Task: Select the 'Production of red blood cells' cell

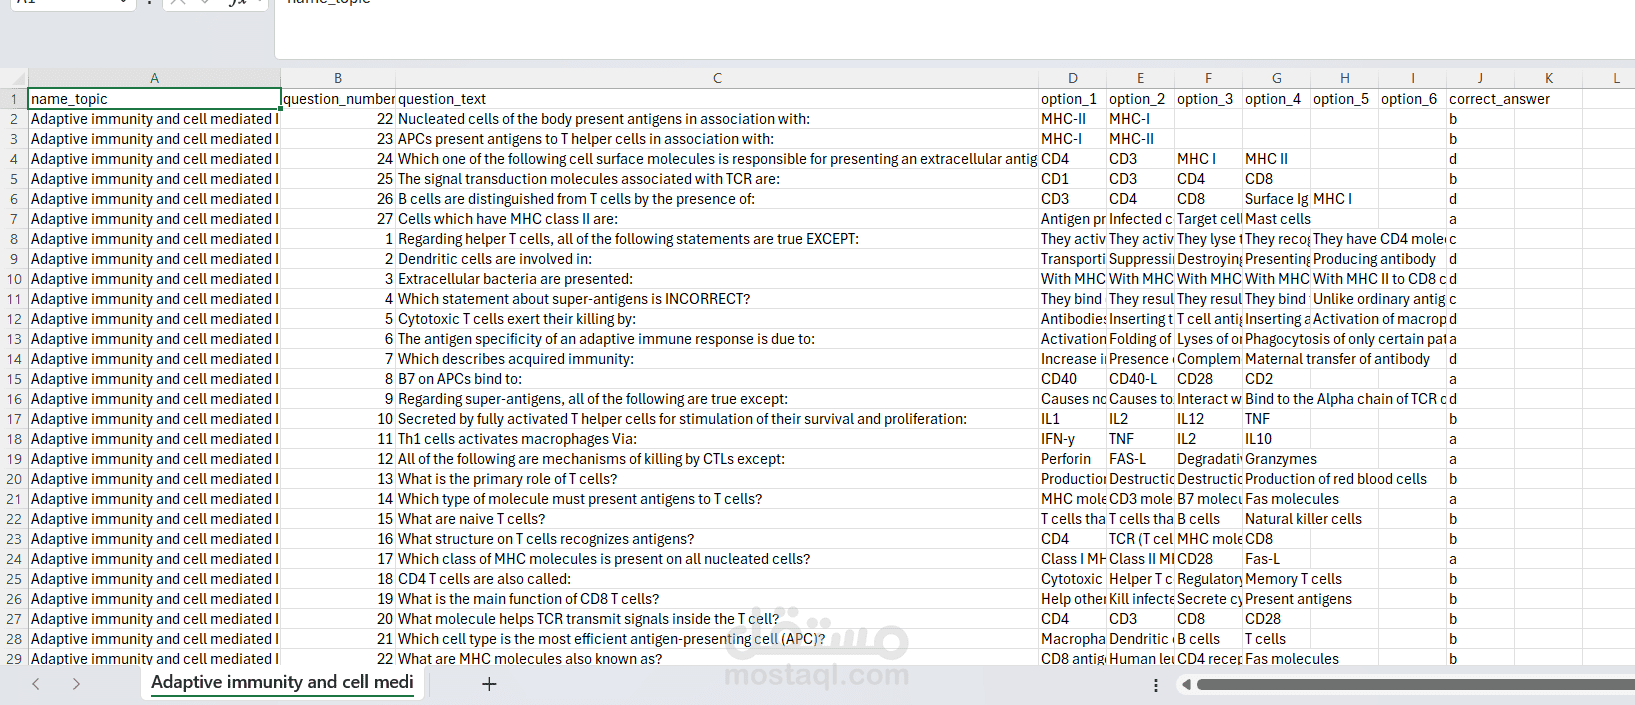Action: [1277, 479]
